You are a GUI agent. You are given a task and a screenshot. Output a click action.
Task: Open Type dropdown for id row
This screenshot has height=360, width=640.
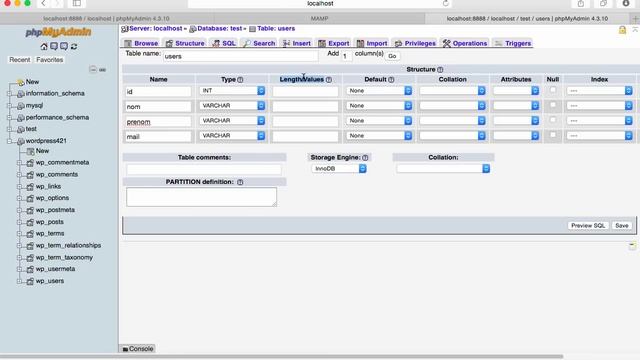point(232,91)
